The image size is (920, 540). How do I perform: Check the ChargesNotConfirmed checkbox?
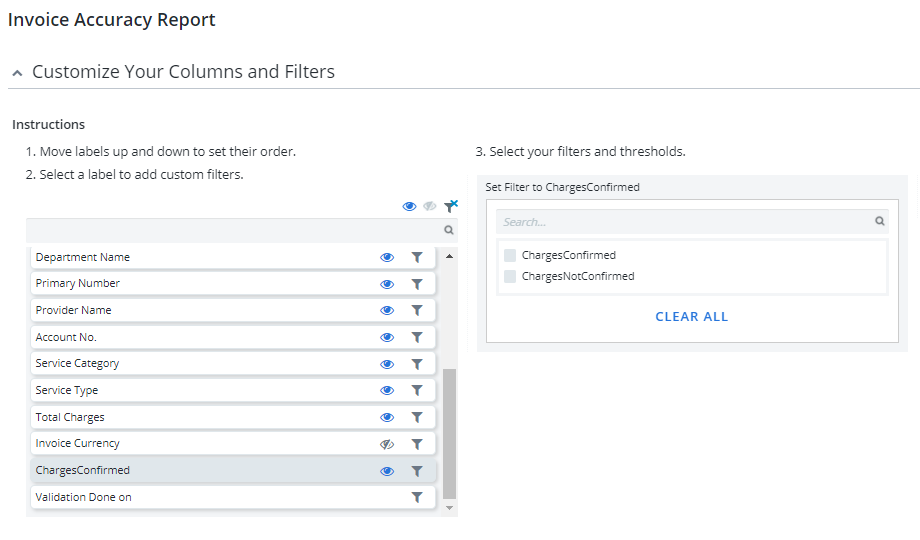(x=510, y=276)
